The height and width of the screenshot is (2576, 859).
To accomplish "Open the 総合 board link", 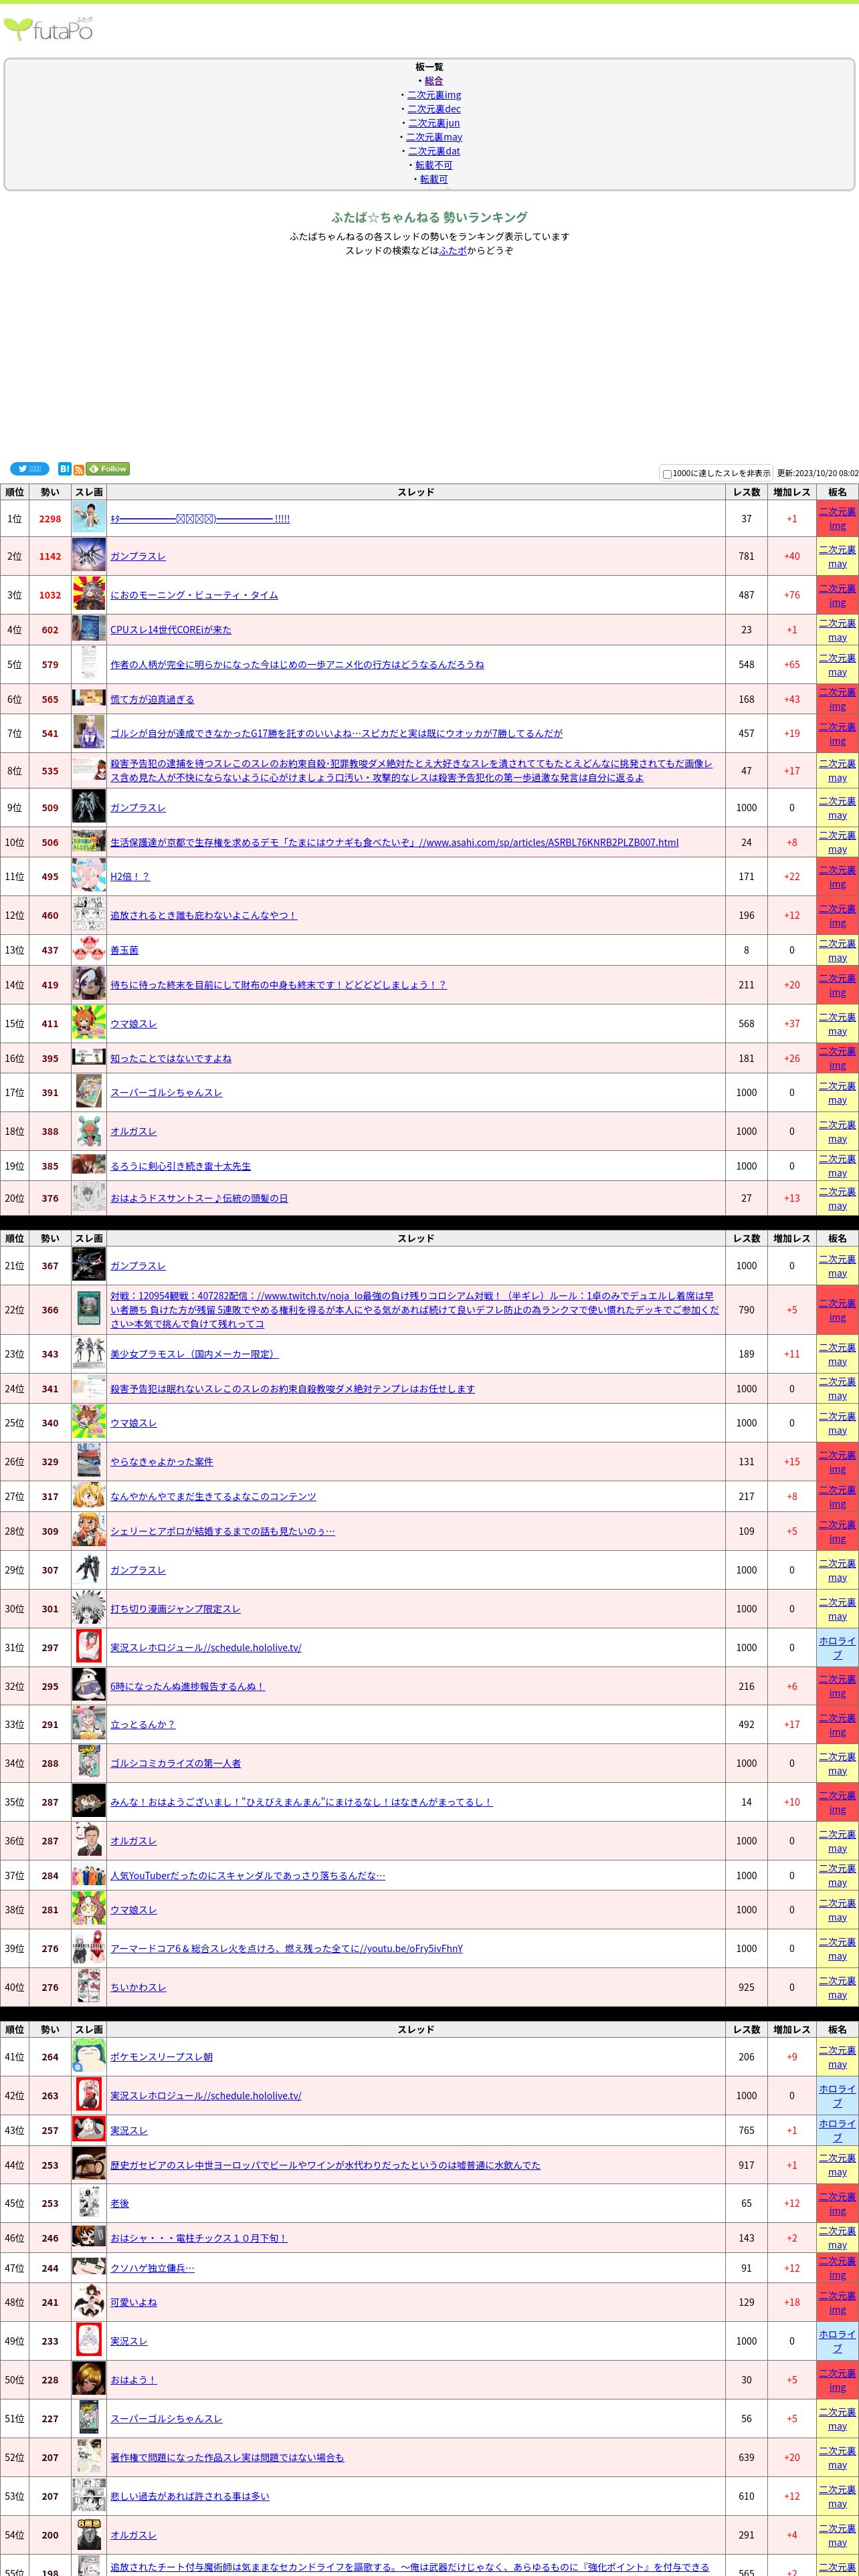I will [x=433, y=81].
